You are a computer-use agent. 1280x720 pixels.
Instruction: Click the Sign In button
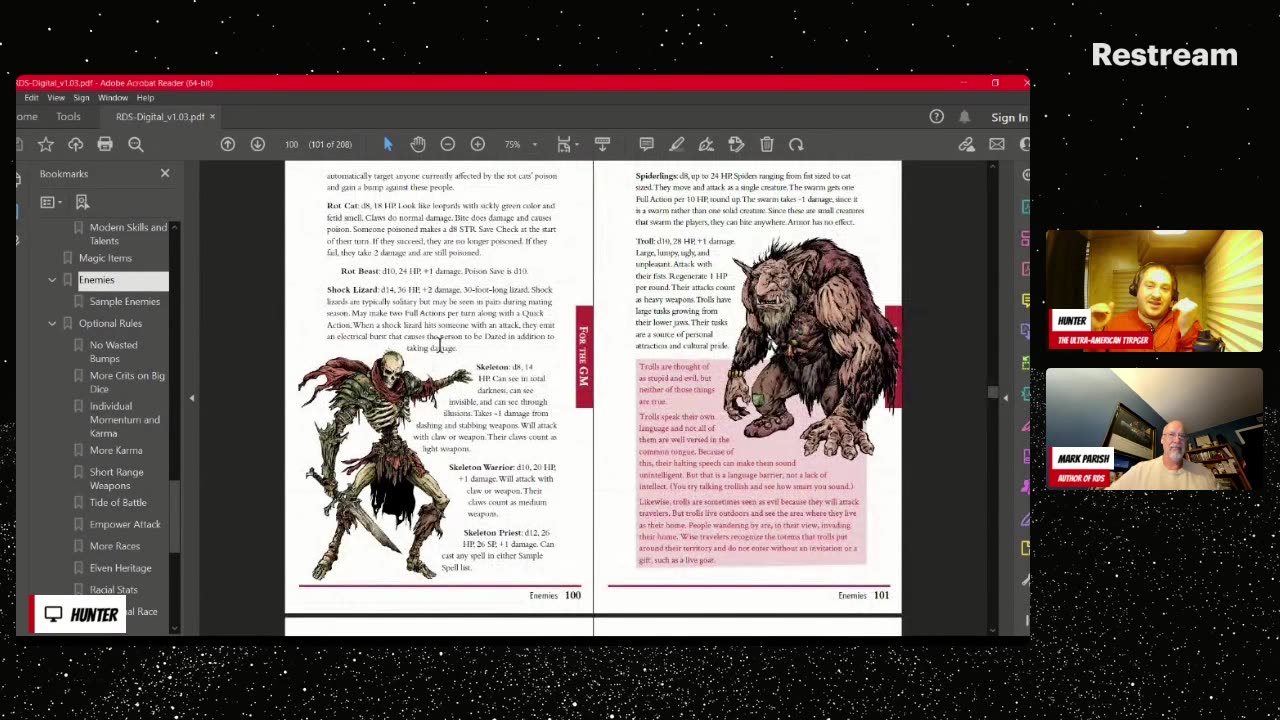click(x=1009, y=117)
